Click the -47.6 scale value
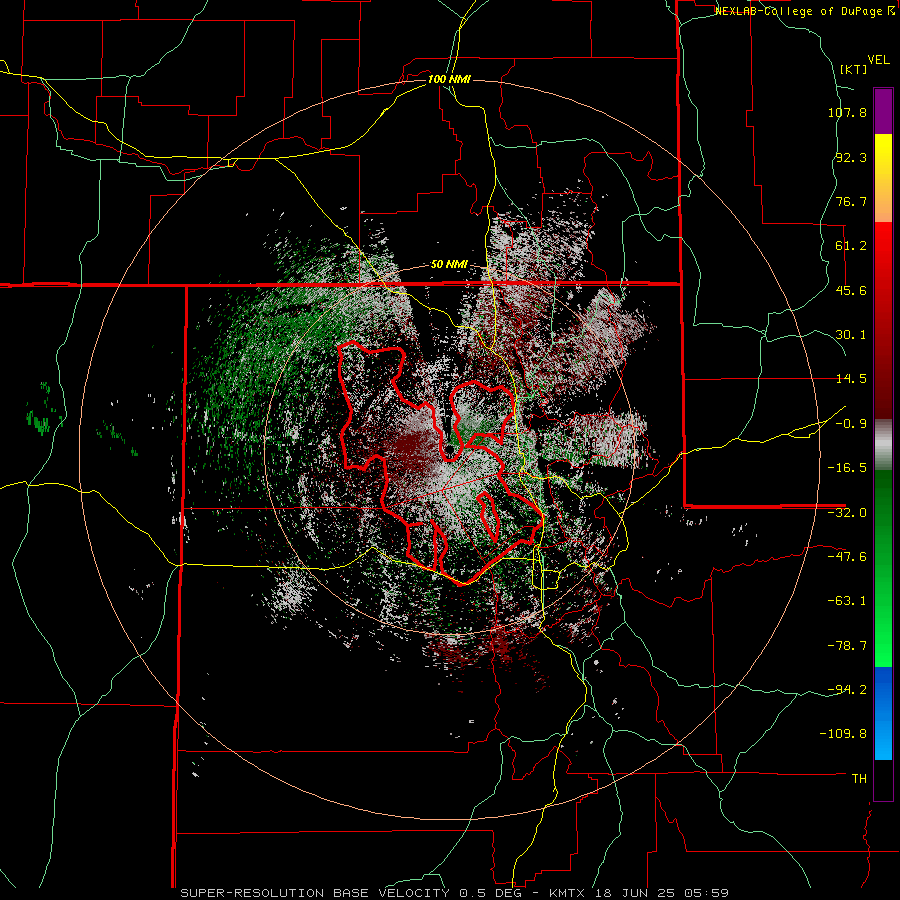 click(x=847, y=557)
